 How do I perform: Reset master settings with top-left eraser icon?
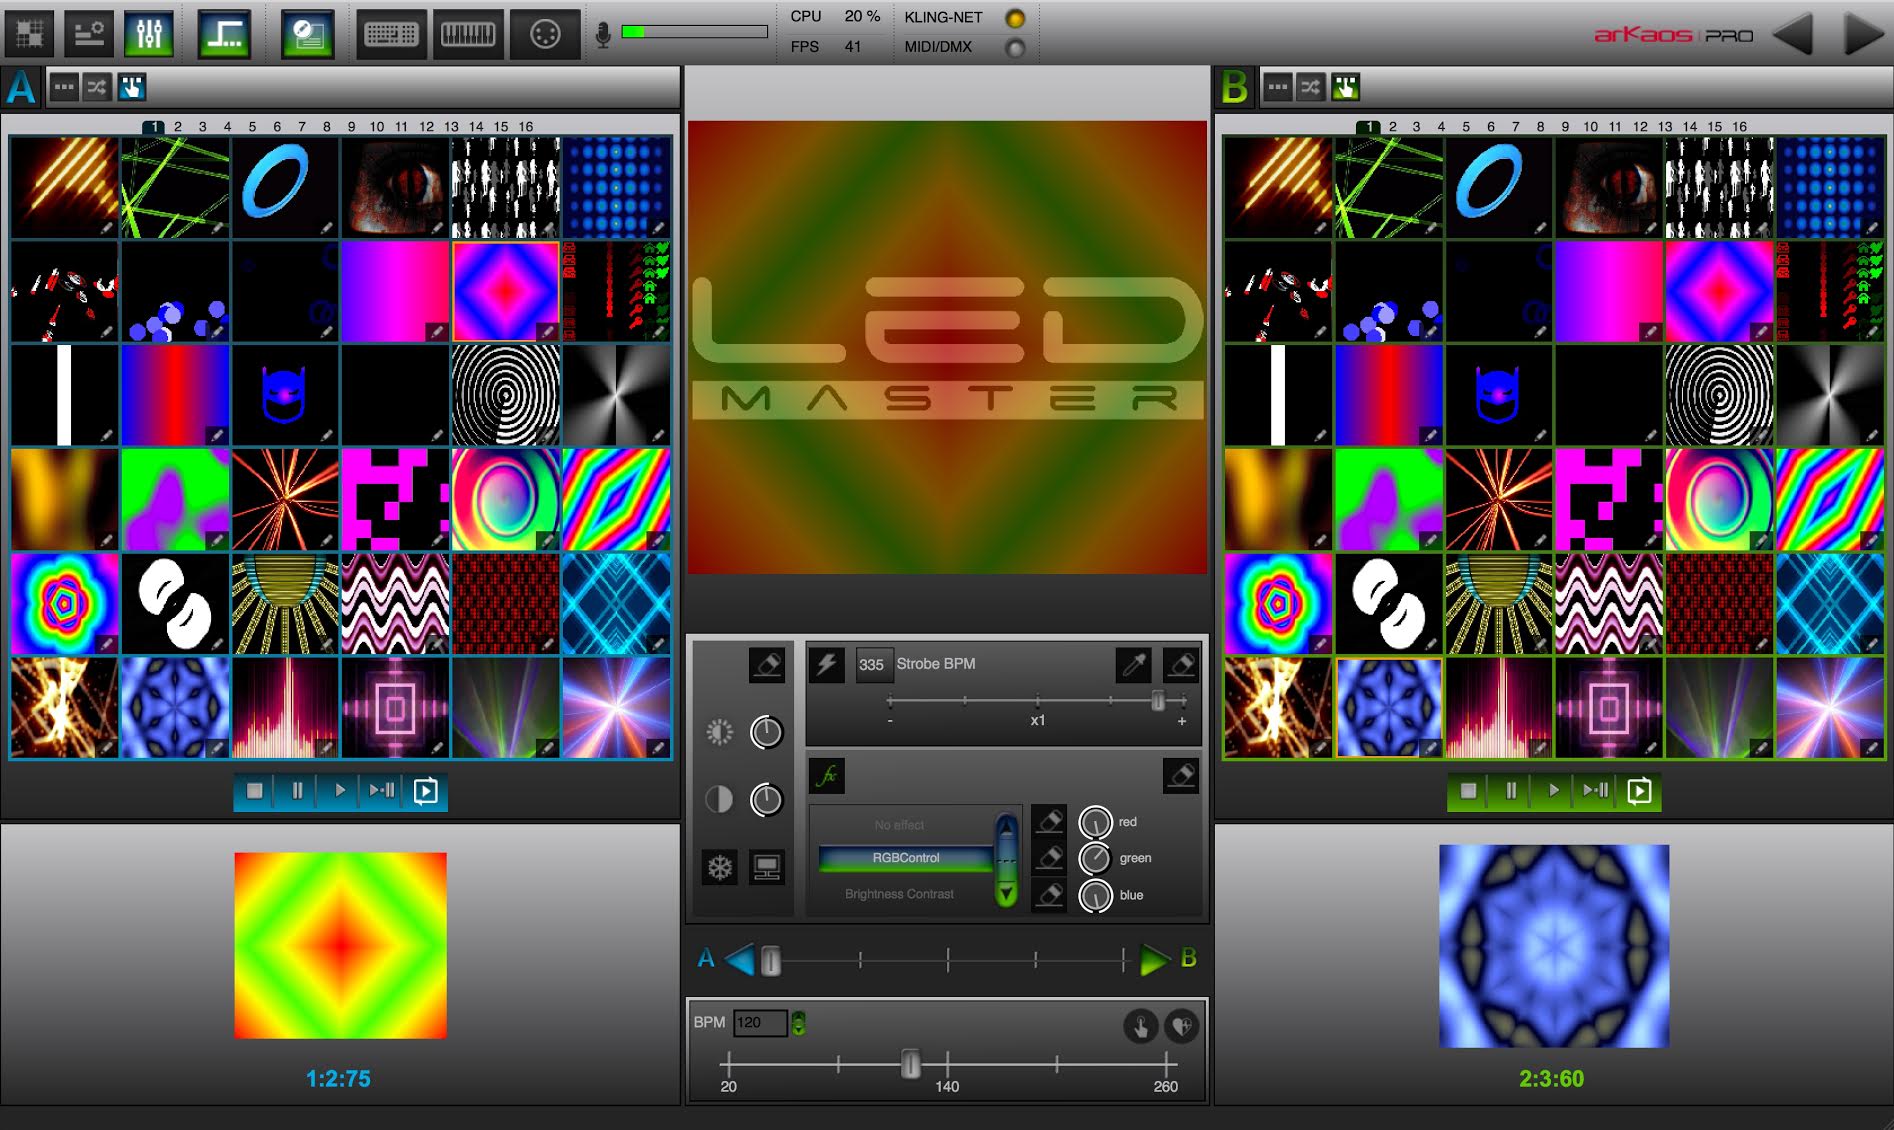tap(767, 665)
